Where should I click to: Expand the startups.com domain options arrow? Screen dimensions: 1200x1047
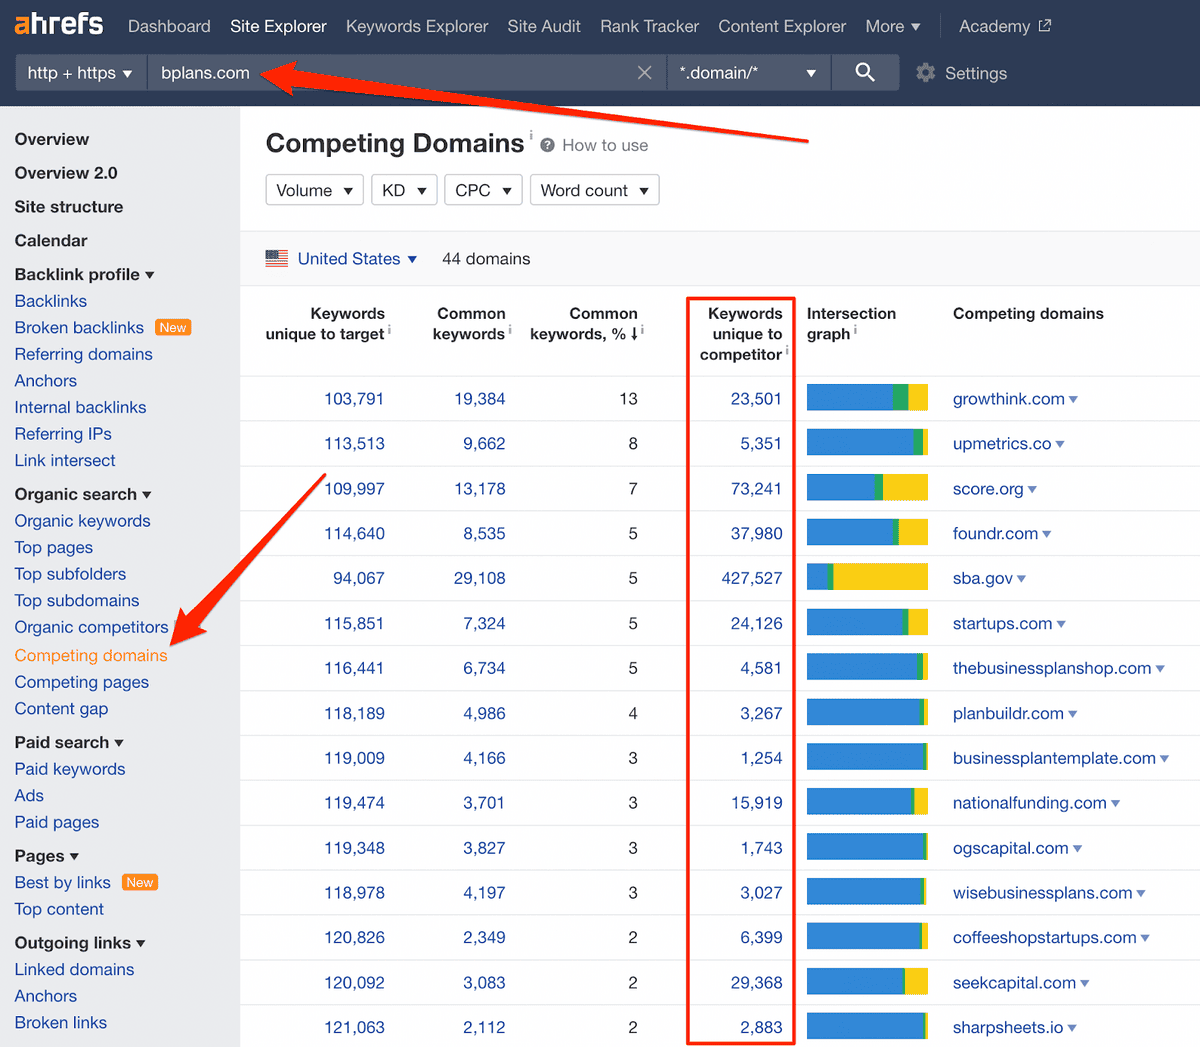click(x=1061, y=624)
